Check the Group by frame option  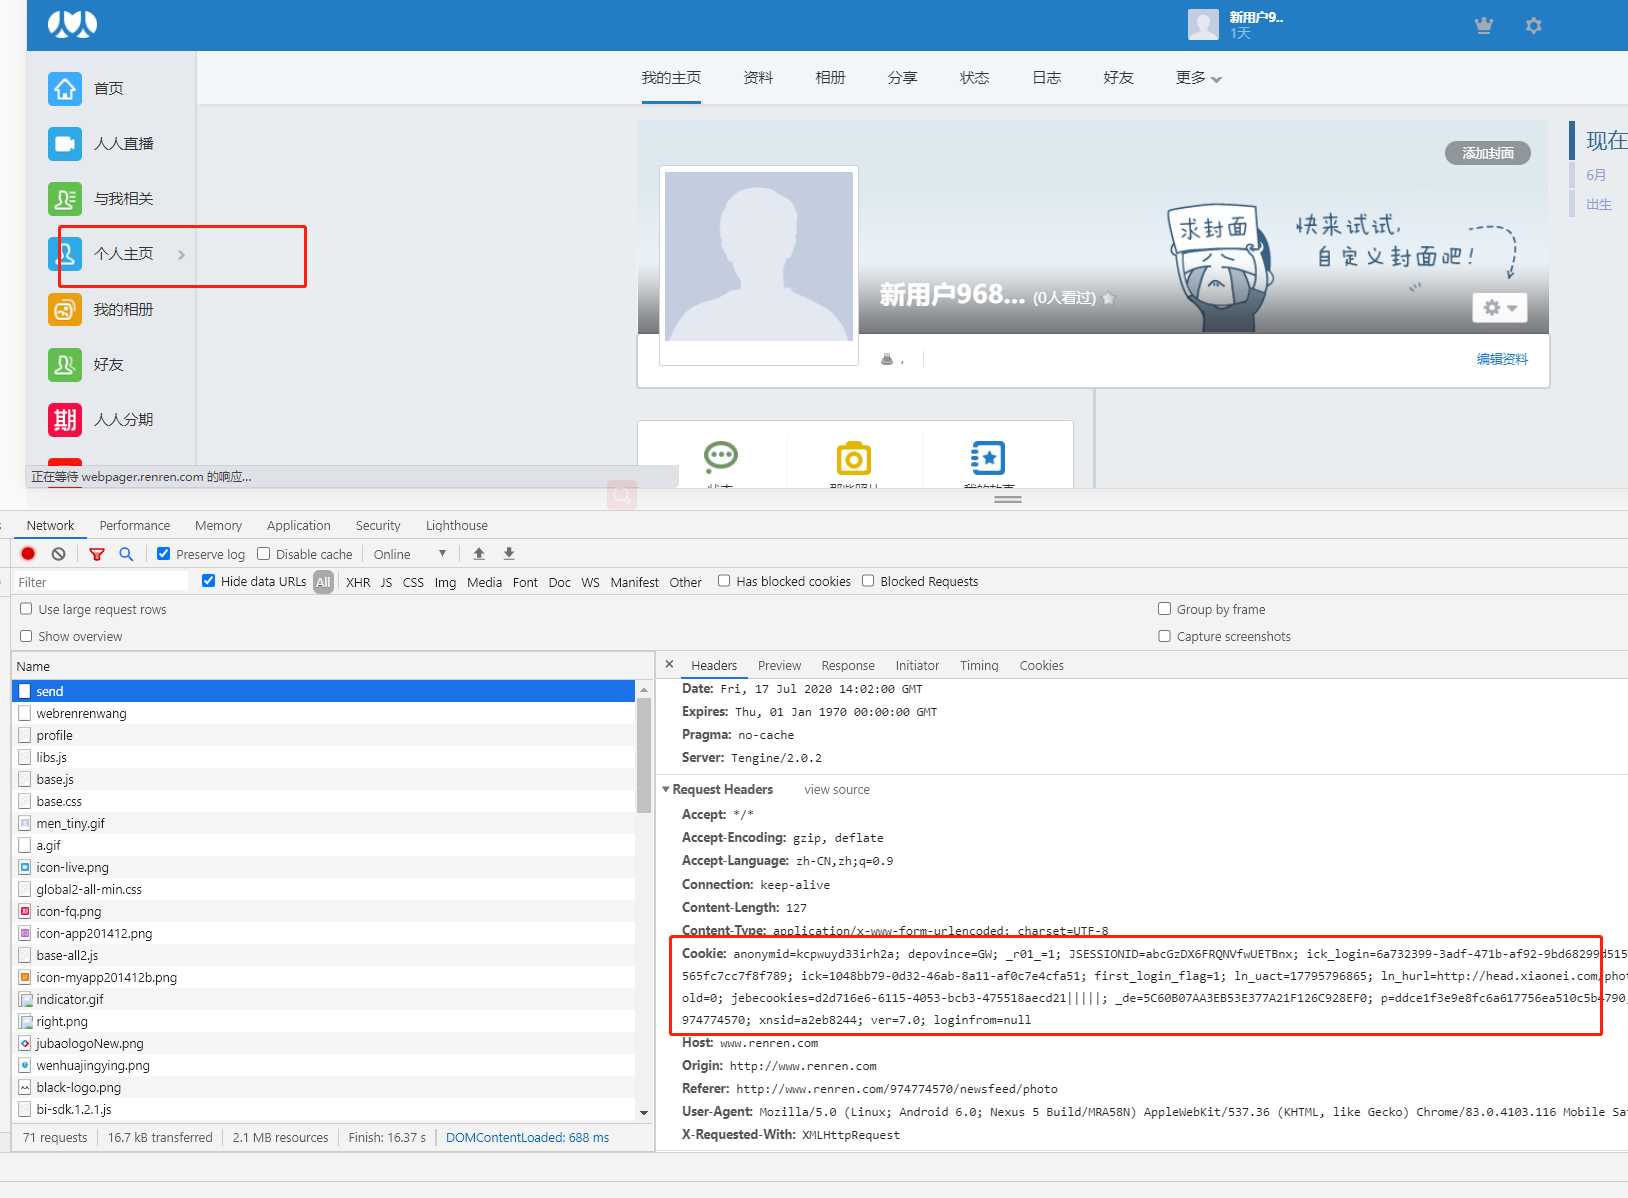1164,609
